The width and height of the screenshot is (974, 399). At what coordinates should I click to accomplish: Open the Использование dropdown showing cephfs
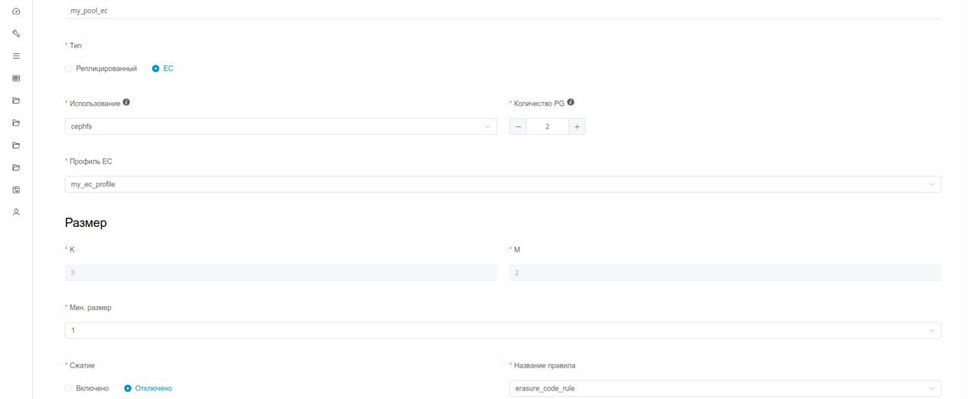(x=281, y=127)
